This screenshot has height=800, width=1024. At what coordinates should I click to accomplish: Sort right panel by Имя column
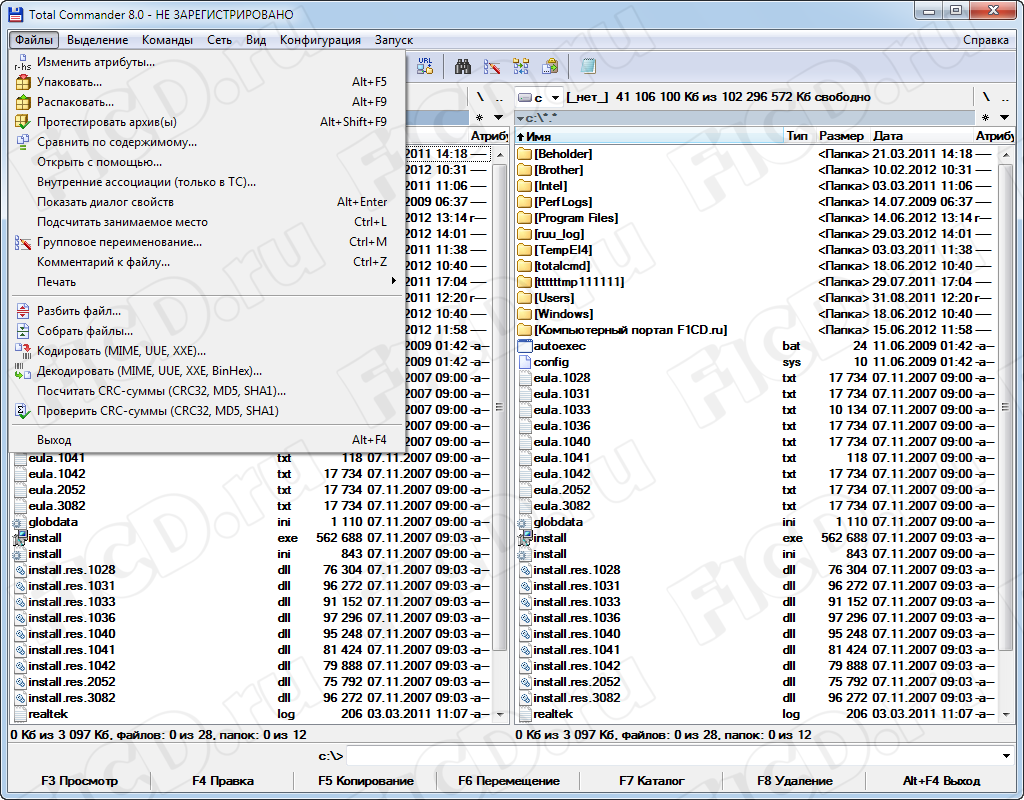click(x=649, y=136)
